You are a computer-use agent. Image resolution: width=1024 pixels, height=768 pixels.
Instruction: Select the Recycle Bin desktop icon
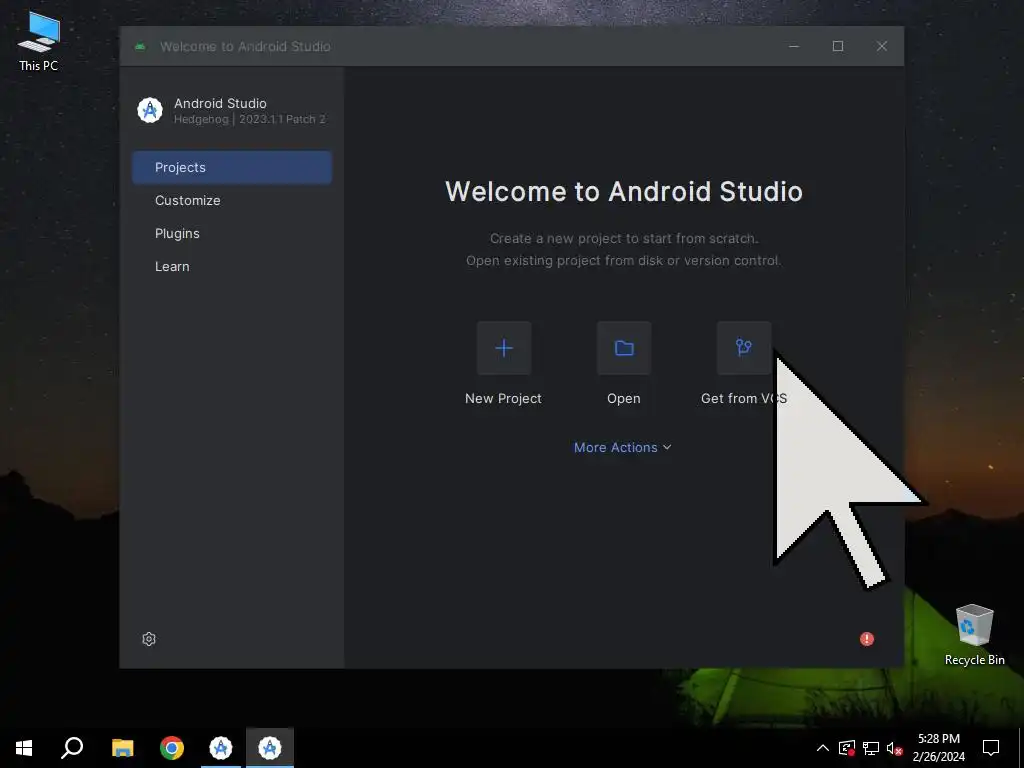[974, 635]
